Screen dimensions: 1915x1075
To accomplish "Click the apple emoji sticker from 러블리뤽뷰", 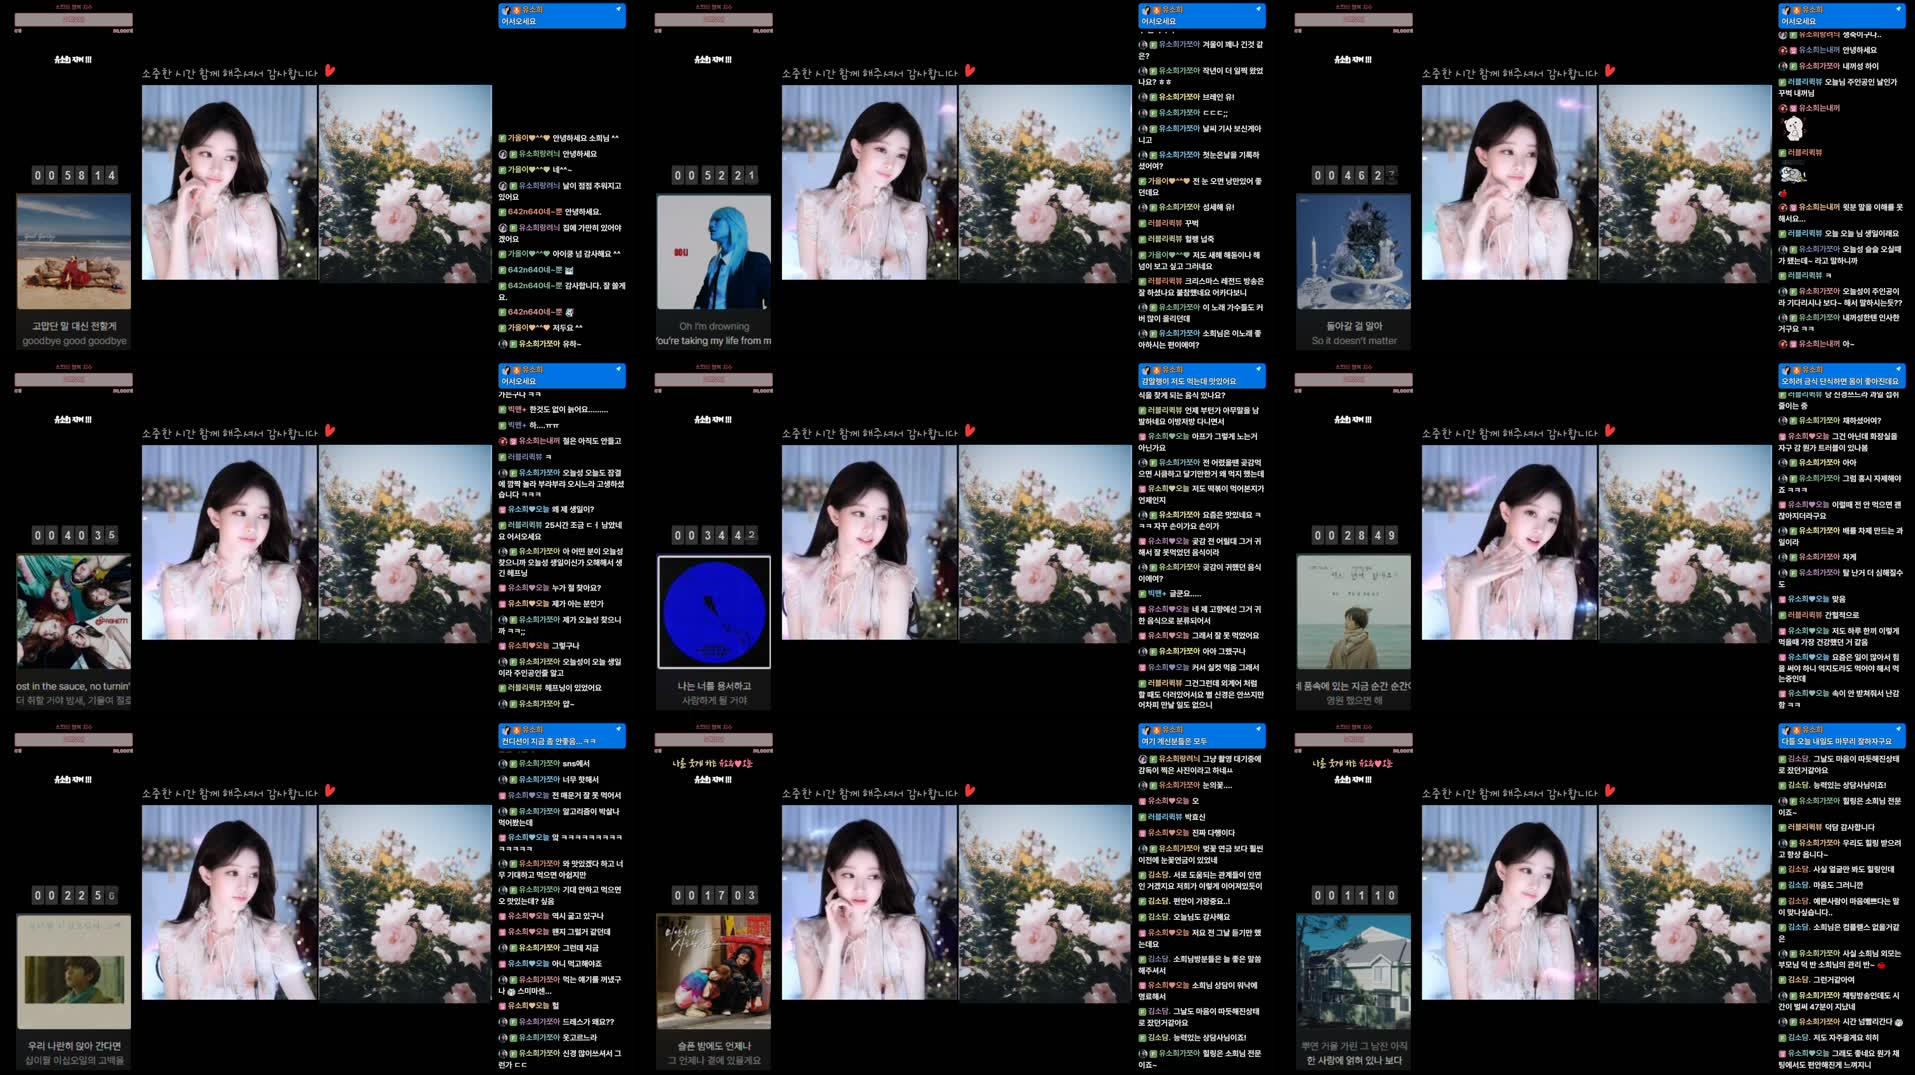I will tap(1784, 192).
